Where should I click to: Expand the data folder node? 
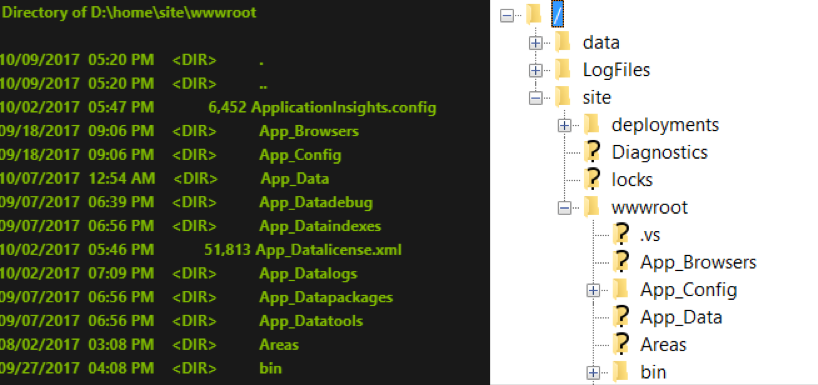(536, 43)
